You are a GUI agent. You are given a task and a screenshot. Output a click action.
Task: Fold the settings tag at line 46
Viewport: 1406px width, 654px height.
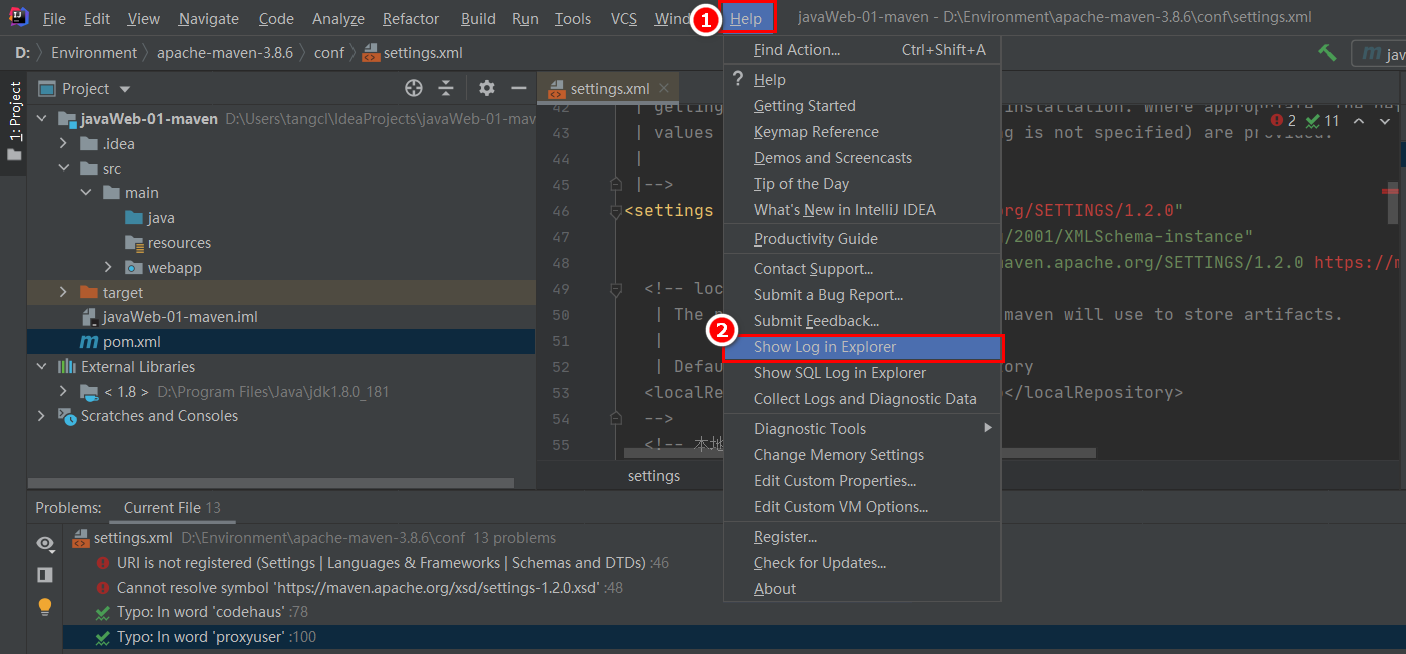(616, 211)
